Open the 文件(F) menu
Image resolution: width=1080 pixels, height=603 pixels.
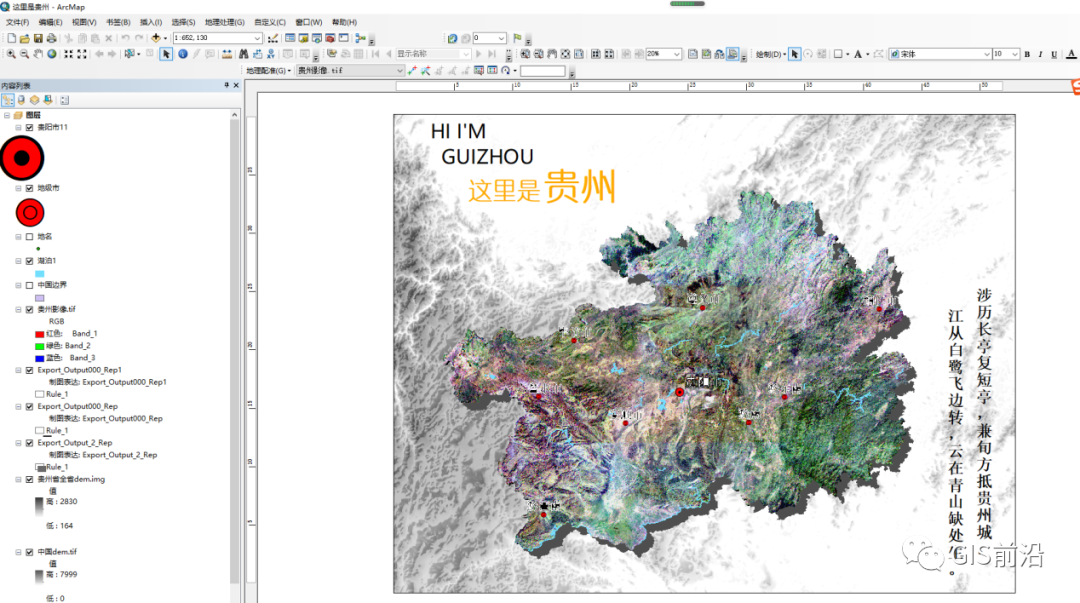pos(17,22)
